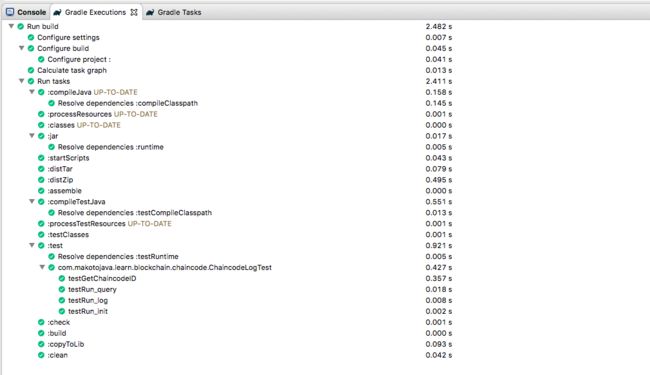Switch to the Console tab
This screenshot has height=375, width=650.
(26, 12)
